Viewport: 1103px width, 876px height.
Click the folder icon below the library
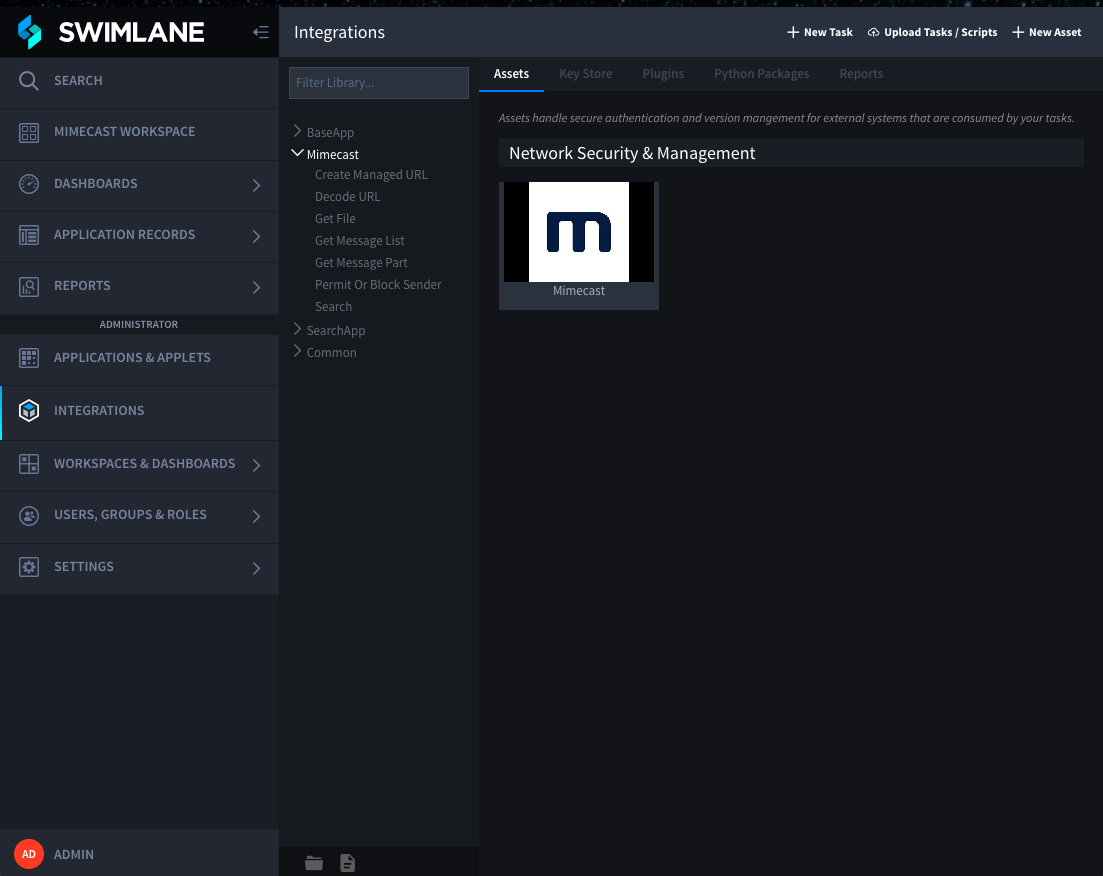[314, 863]
